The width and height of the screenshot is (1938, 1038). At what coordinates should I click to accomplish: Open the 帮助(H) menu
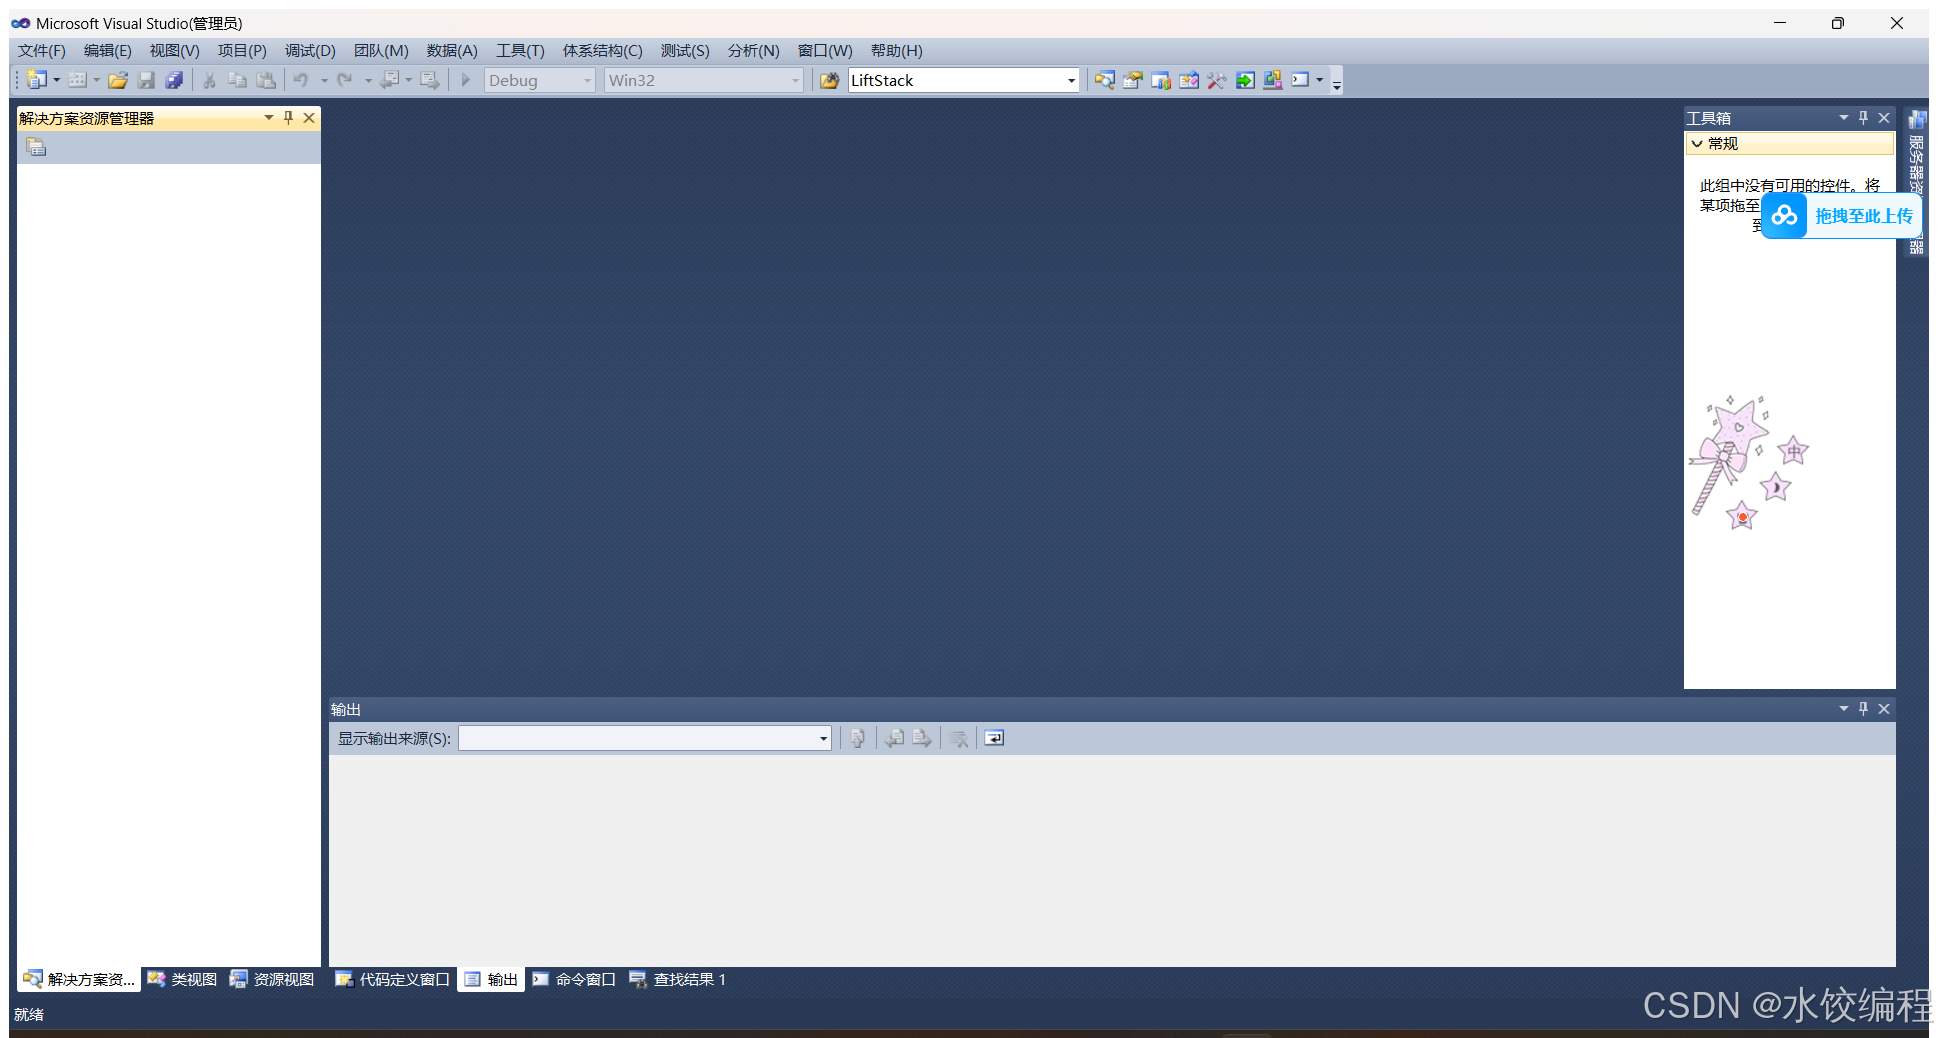coord(897,51)
